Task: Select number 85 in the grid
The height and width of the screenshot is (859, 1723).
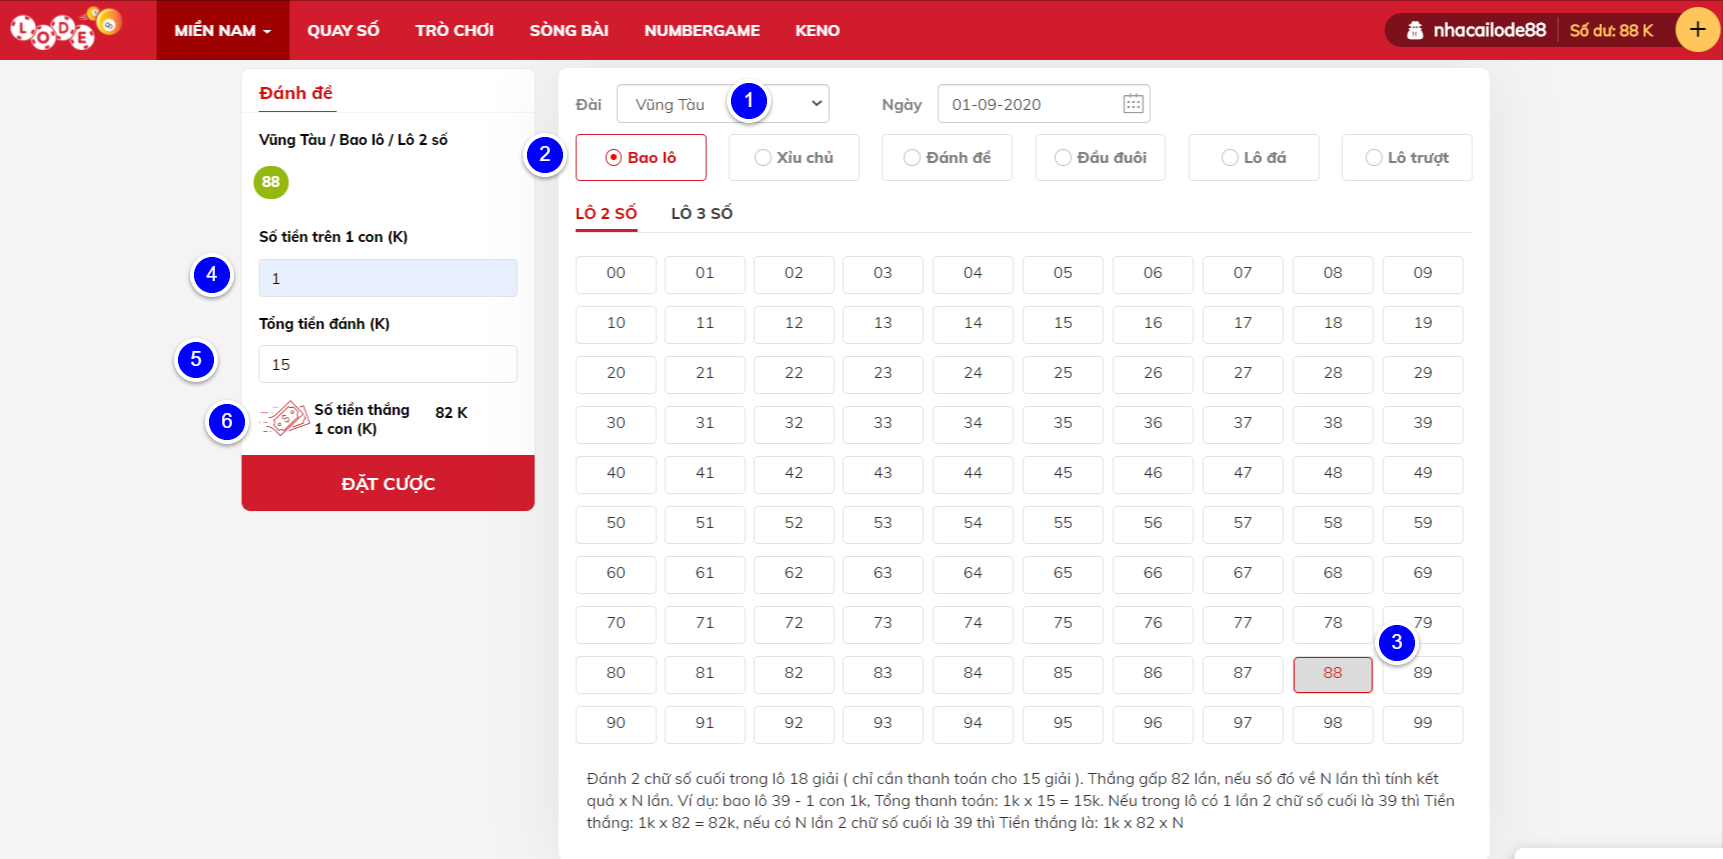Action: click(x=1063, y=674)
